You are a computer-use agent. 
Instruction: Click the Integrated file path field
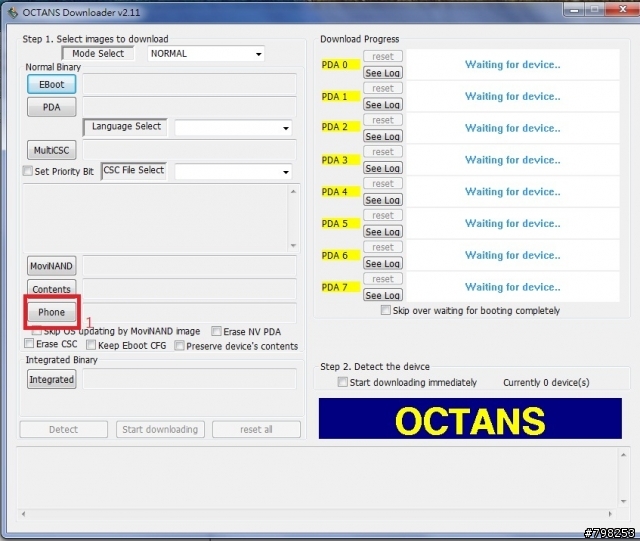pyautogui.click(x=189, y=379)
